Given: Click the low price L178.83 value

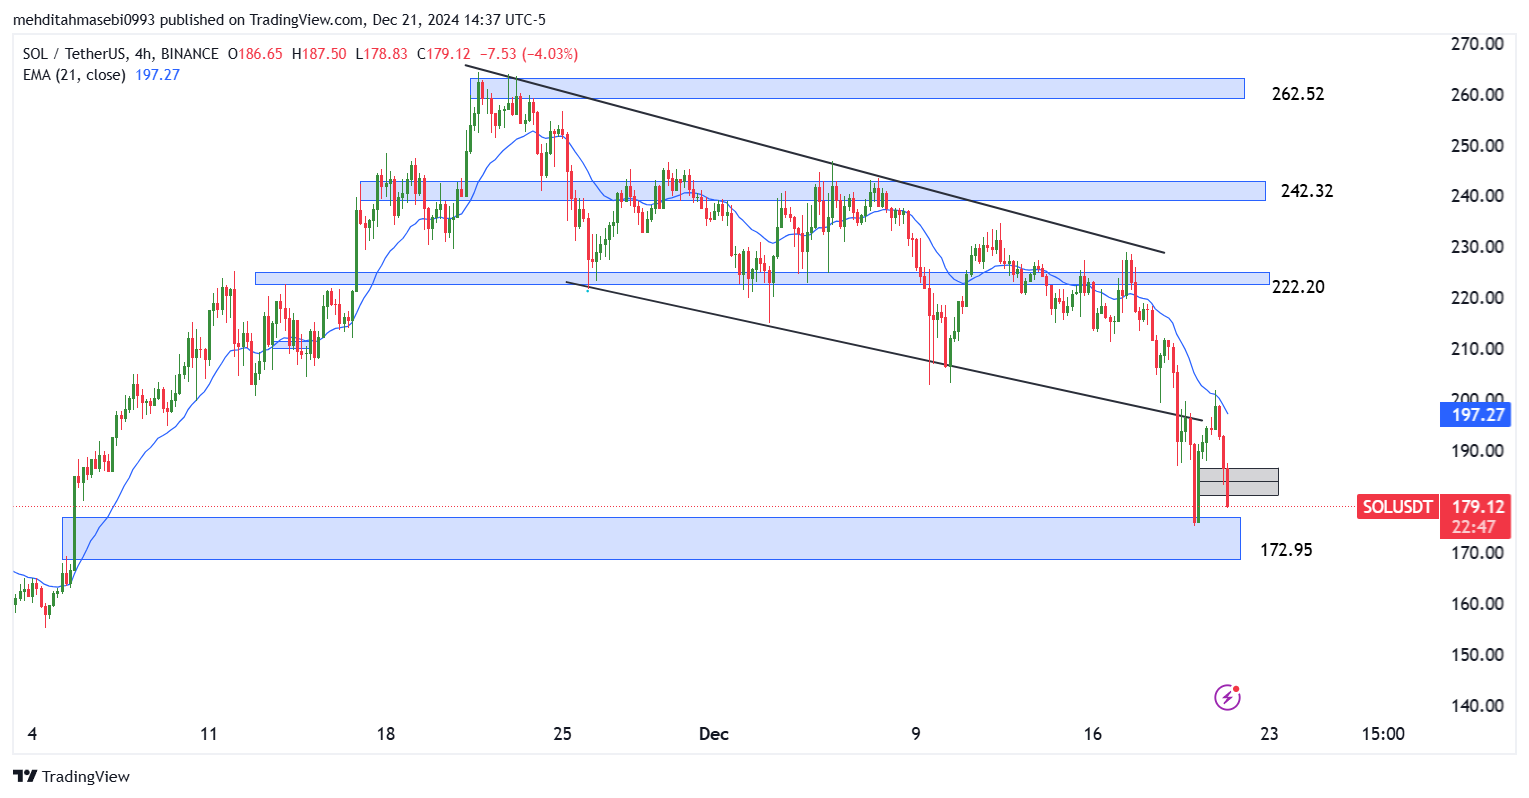Looking at the screenshot, I should point(381,54).
